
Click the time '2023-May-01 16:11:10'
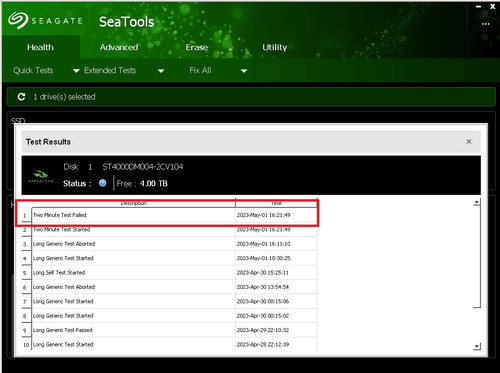(x=263, y=244)
